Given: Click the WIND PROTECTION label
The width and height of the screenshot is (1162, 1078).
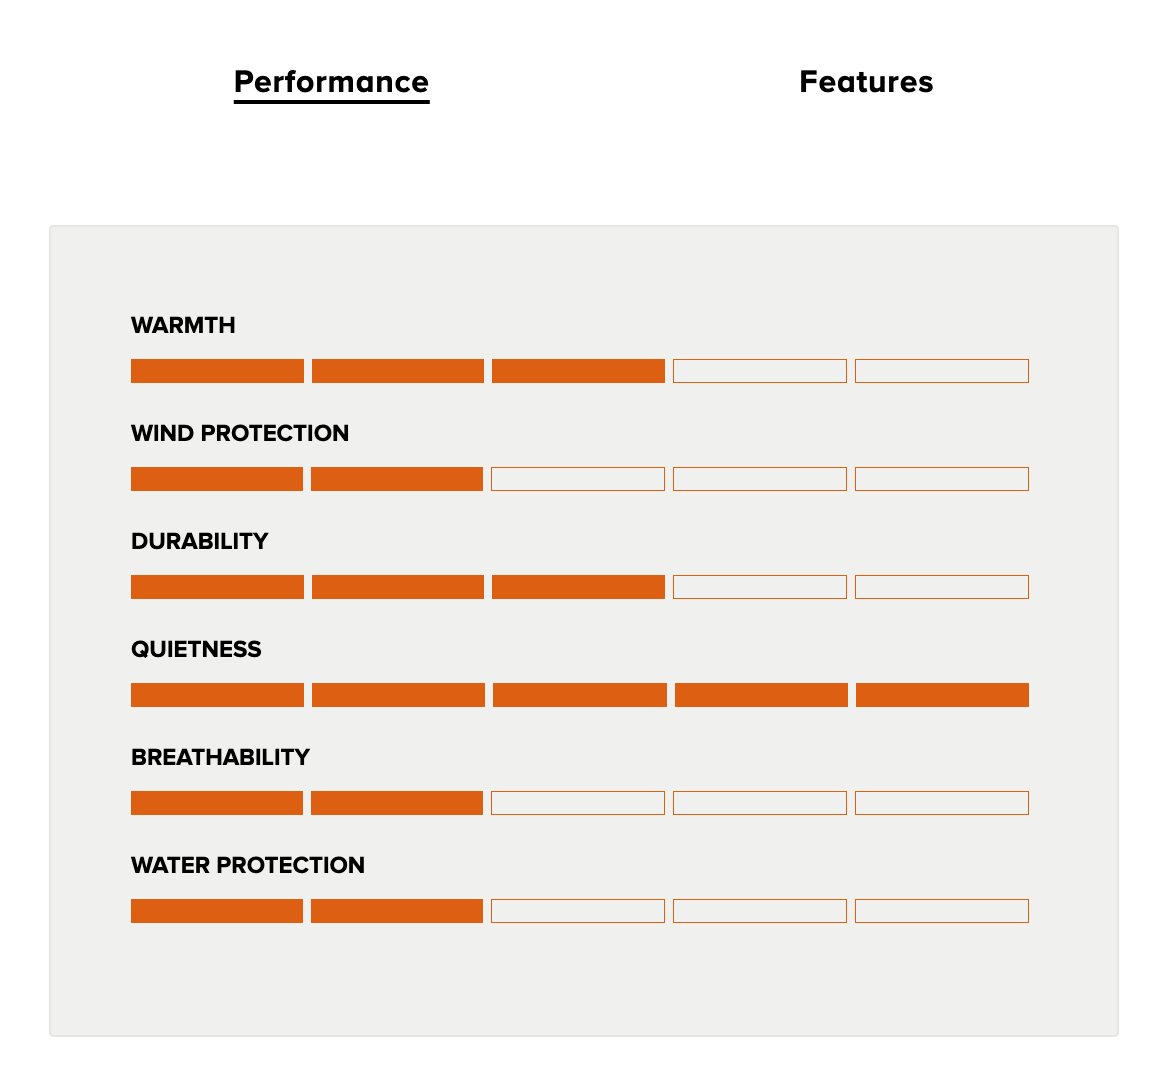Looking at the screenshot, I should (x=240, y=433).
